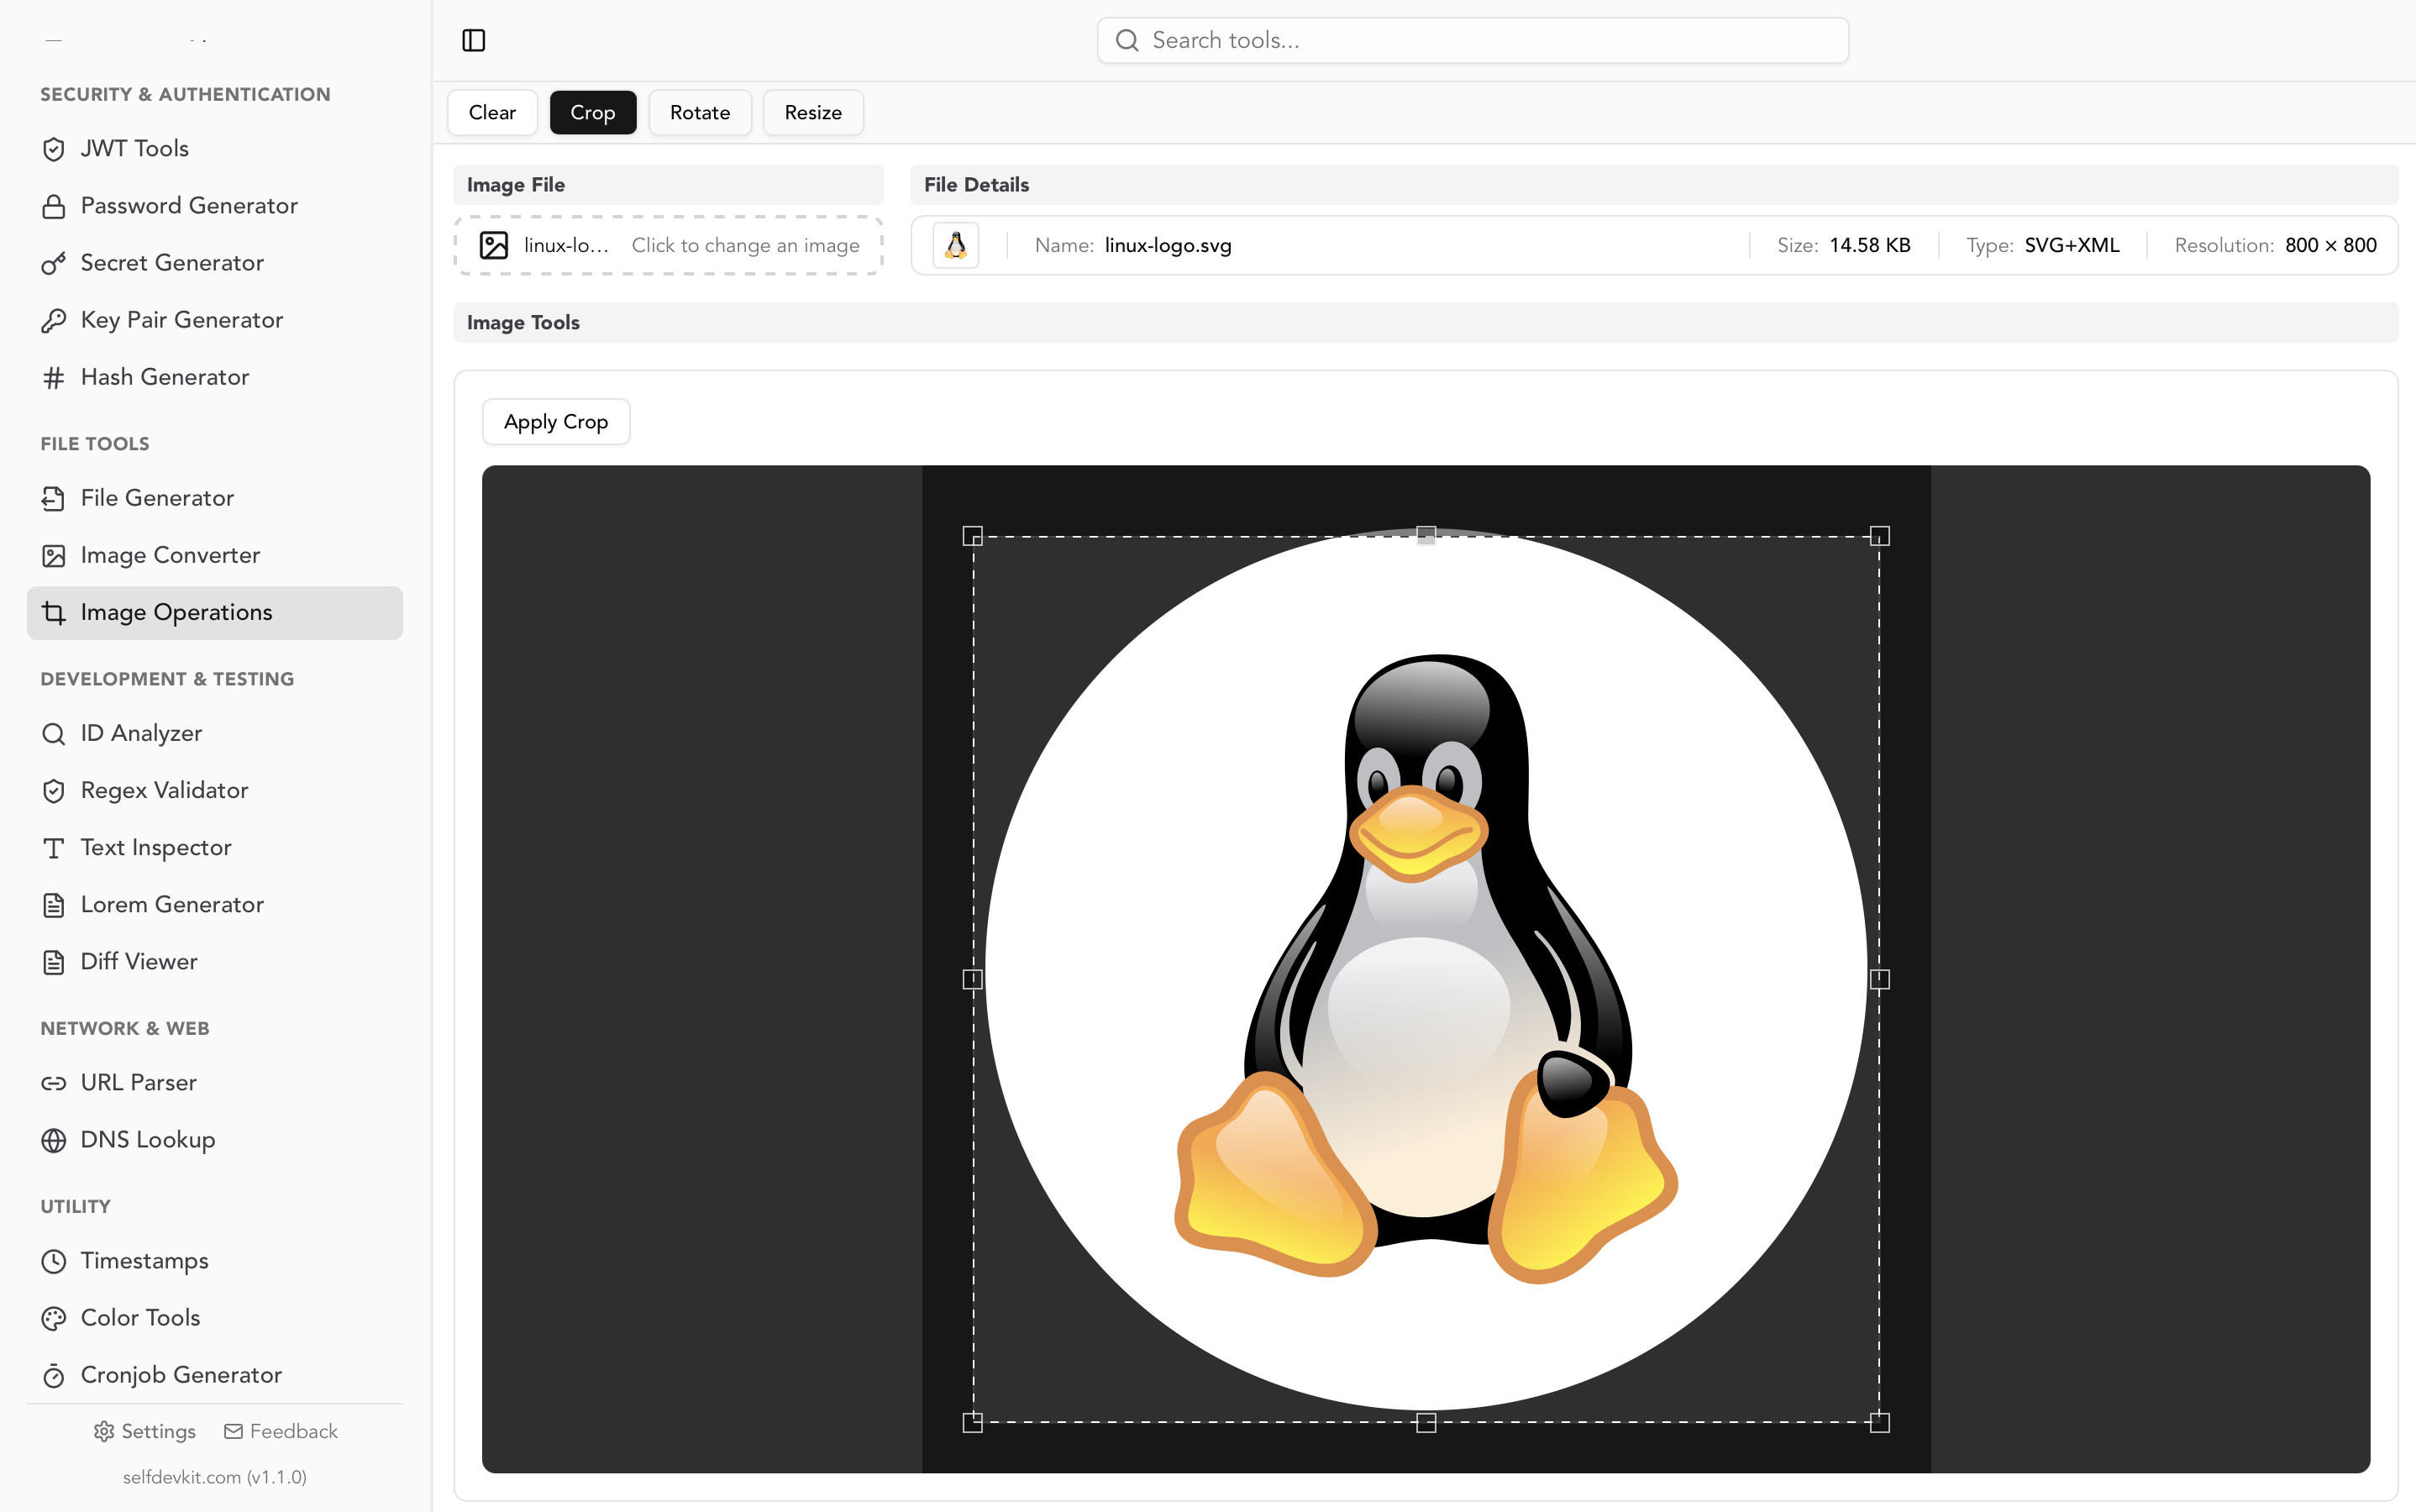Open Key Pair Generator in sidebar
This screenshot has width=2416, height=1512.
[x=215, y=320]
